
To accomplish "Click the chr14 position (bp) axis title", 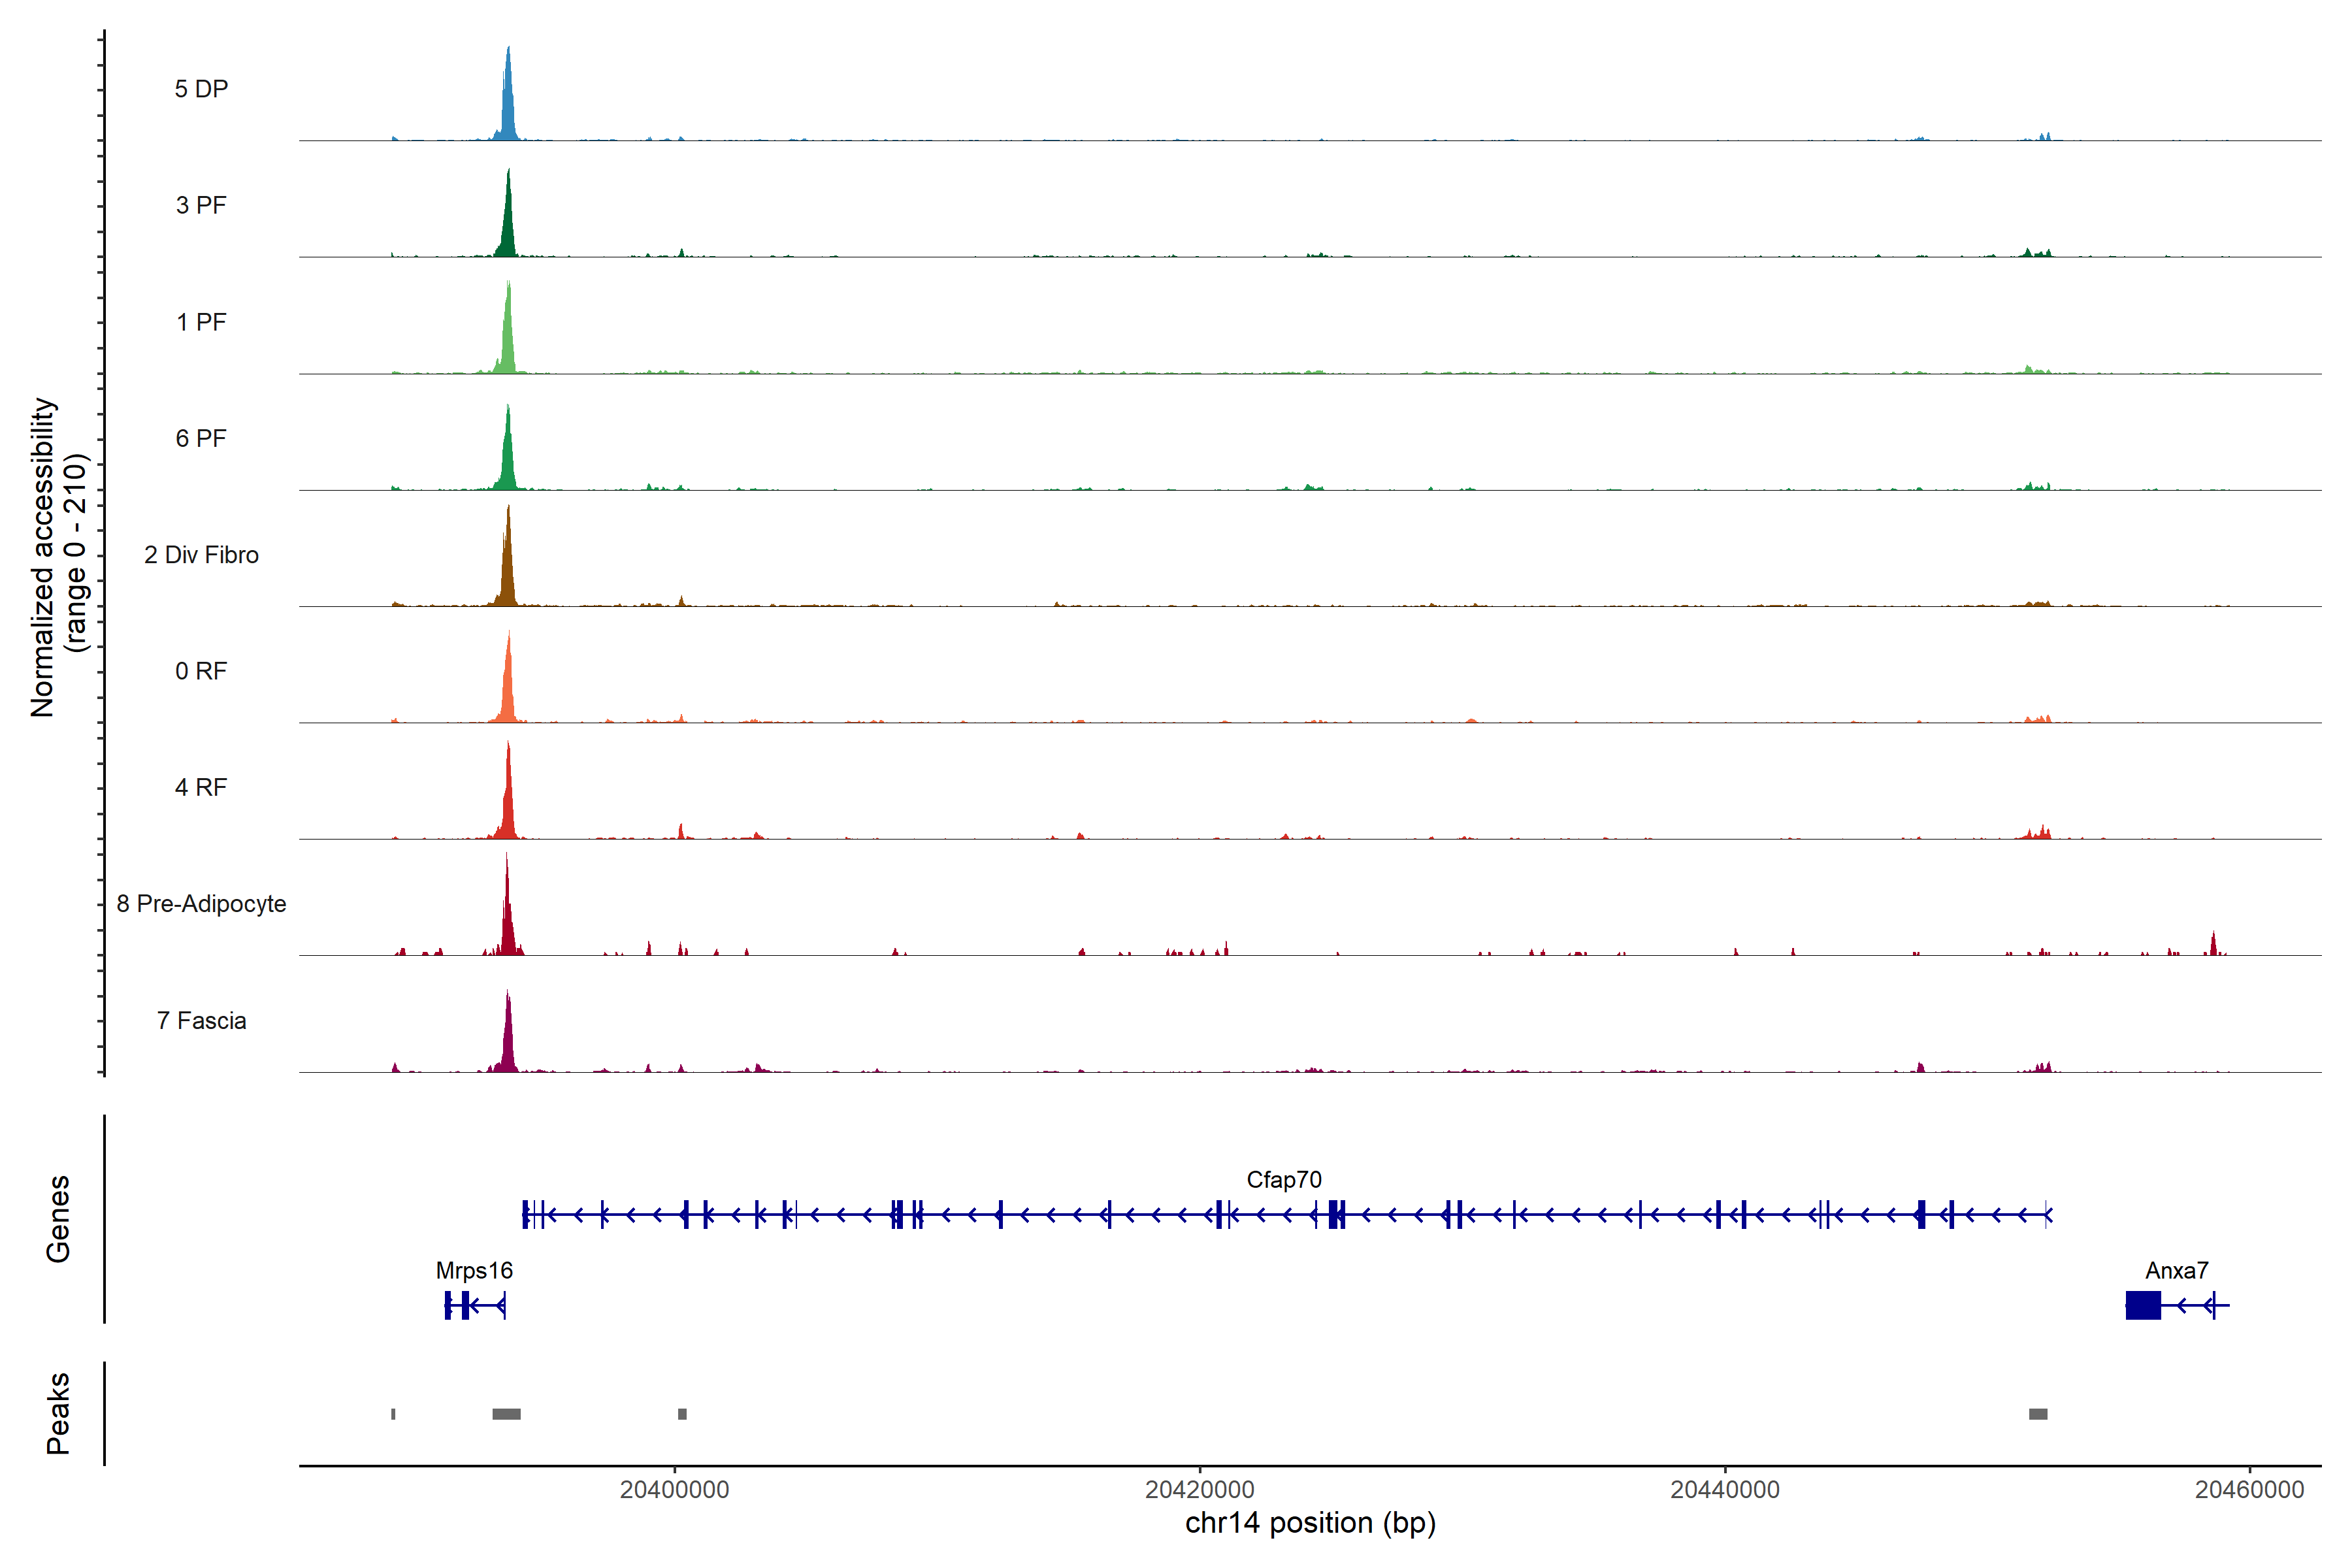I will coord(1310,1524).
